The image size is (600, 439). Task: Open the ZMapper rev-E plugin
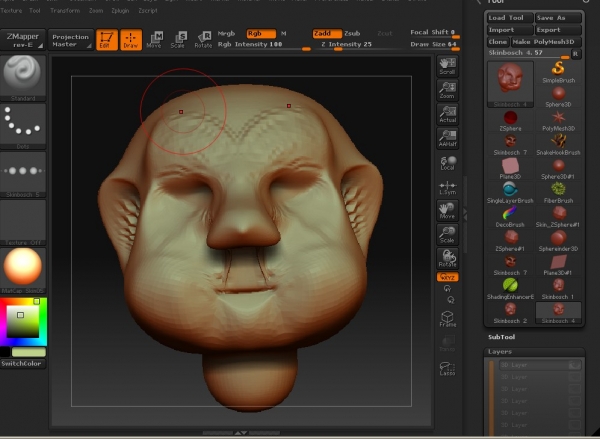(23, 40)
